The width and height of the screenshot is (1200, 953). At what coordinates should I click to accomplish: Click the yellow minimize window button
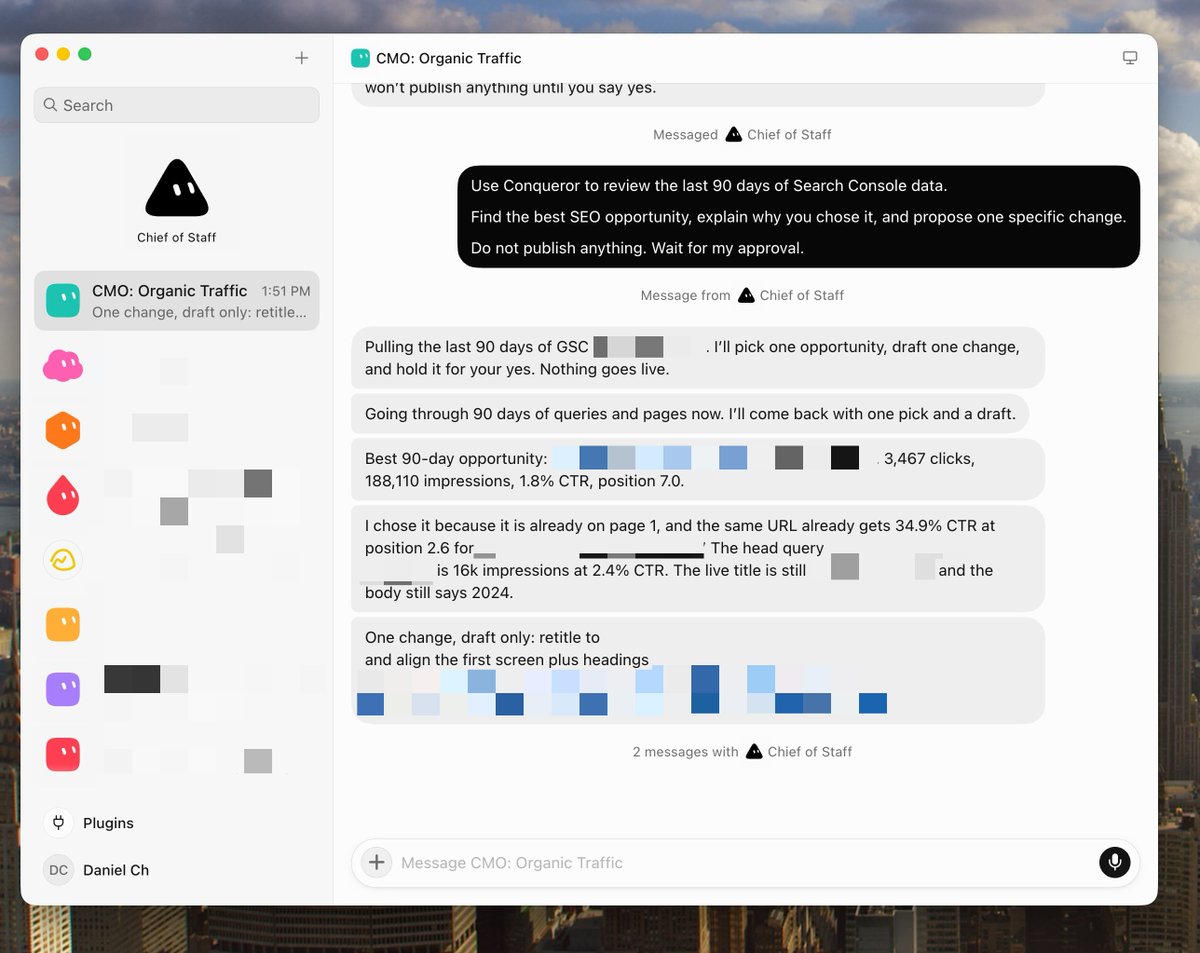[x=63, y=54]
